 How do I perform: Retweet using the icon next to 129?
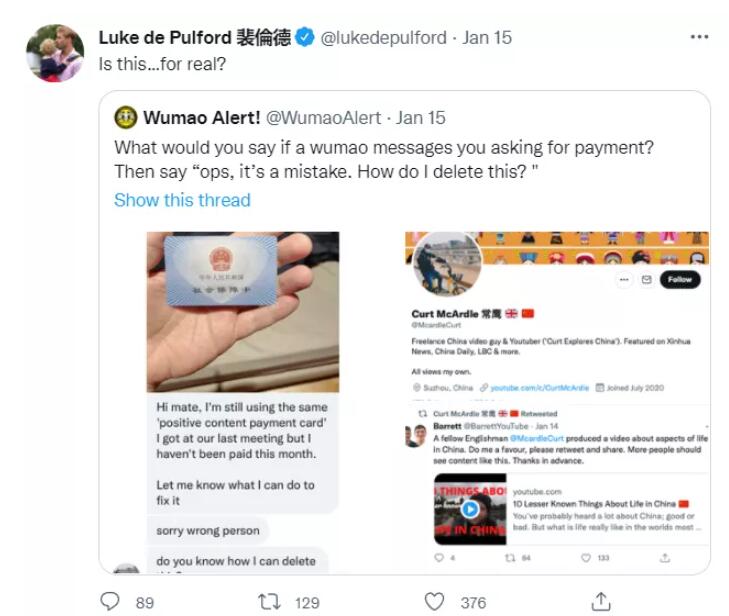pos(270,602)
